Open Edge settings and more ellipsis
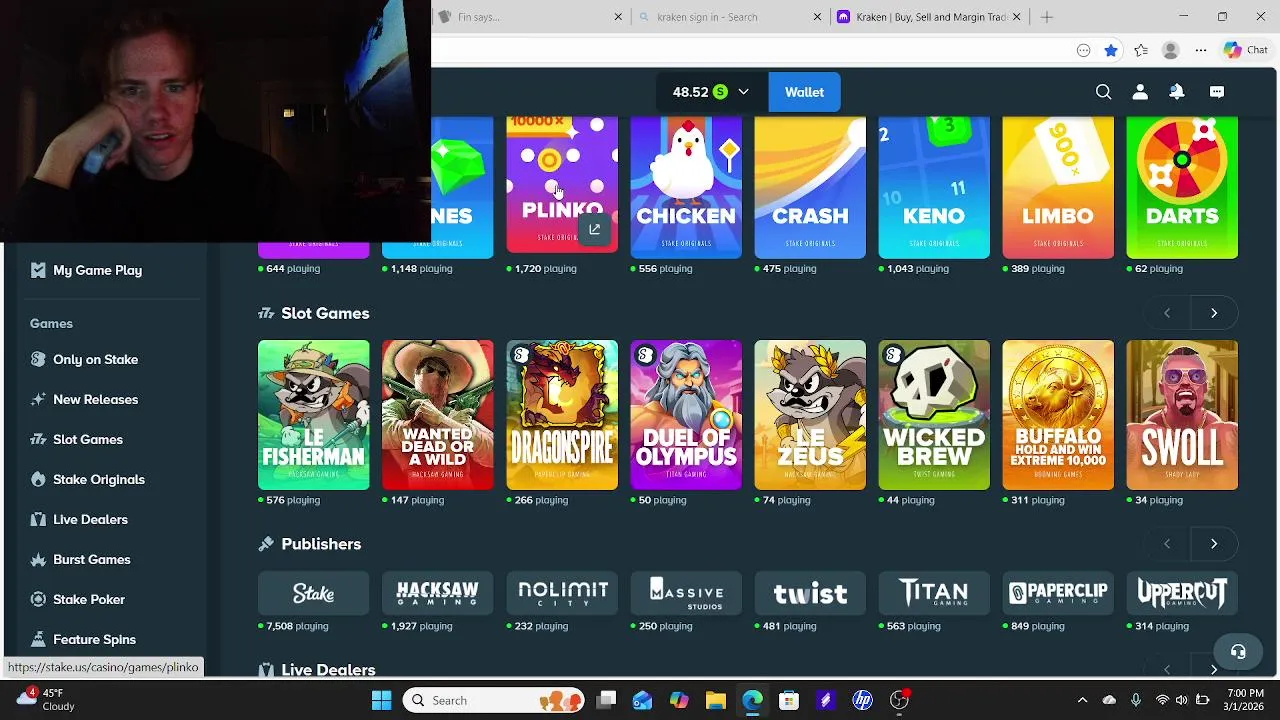Viewport: 1280px width, 720px height. pyautogui.click(x=1200, y=50)
